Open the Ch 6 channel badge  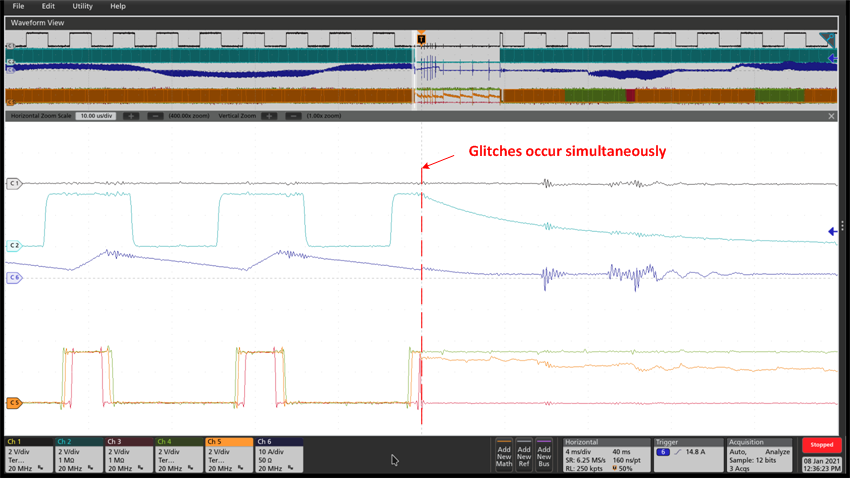click(x=278, y=455)
